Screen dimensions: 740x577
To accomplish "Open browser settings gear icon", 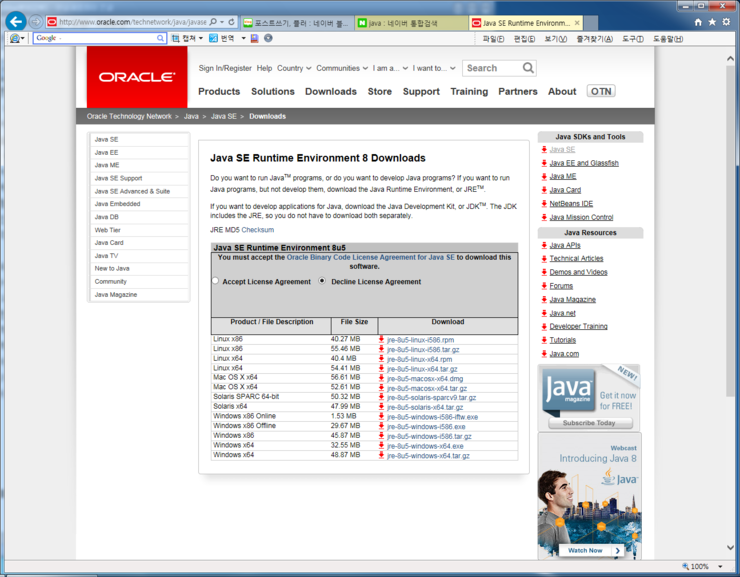I will pos(726,22).
